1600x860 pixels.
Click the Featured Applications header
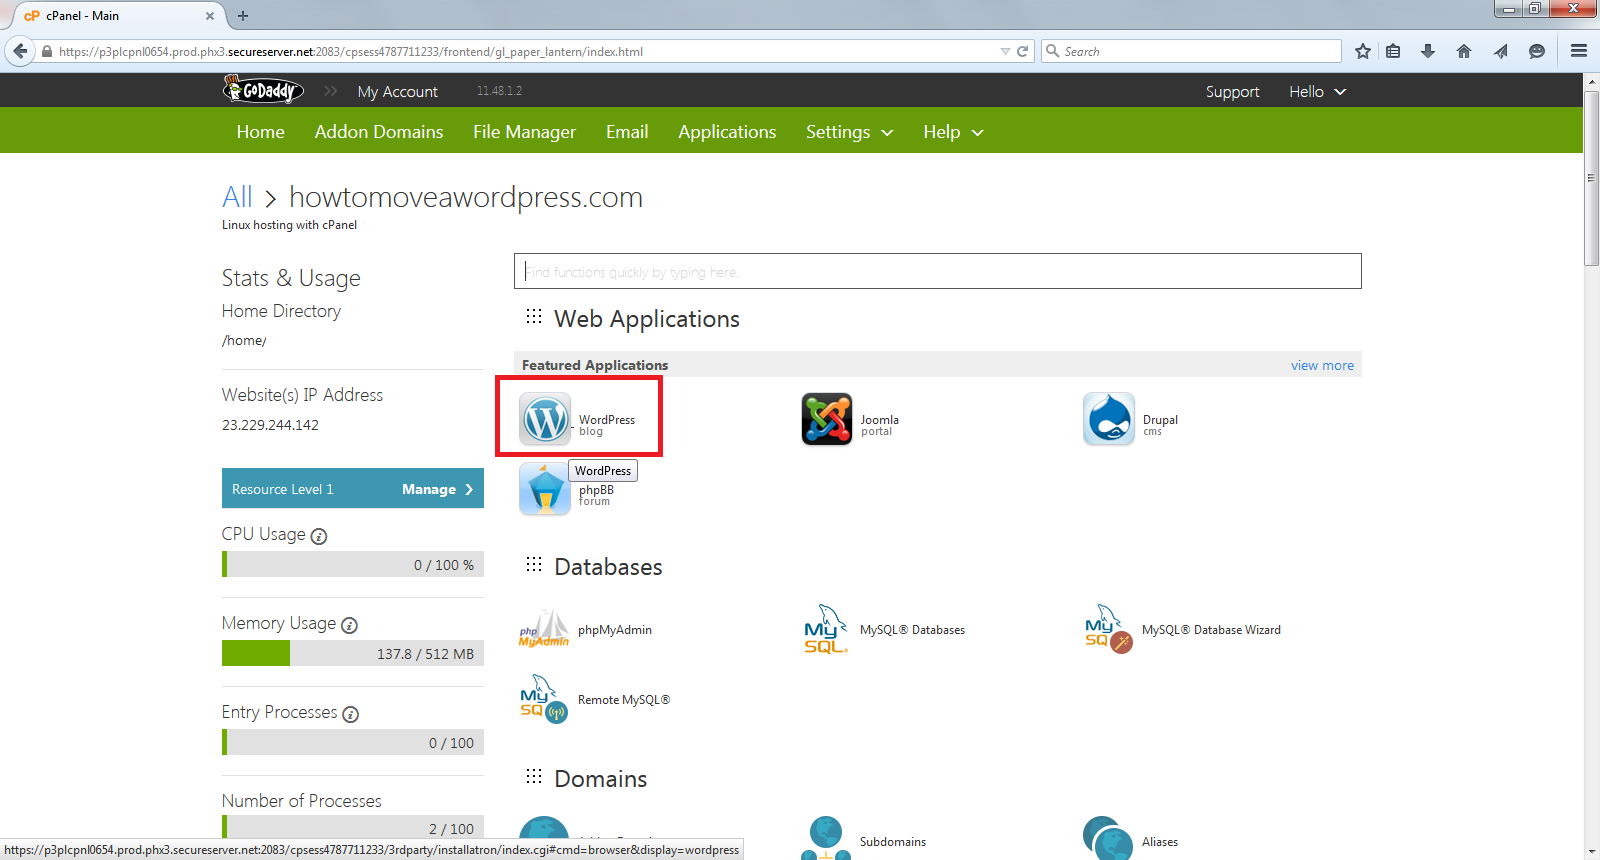tap(595, 365)
